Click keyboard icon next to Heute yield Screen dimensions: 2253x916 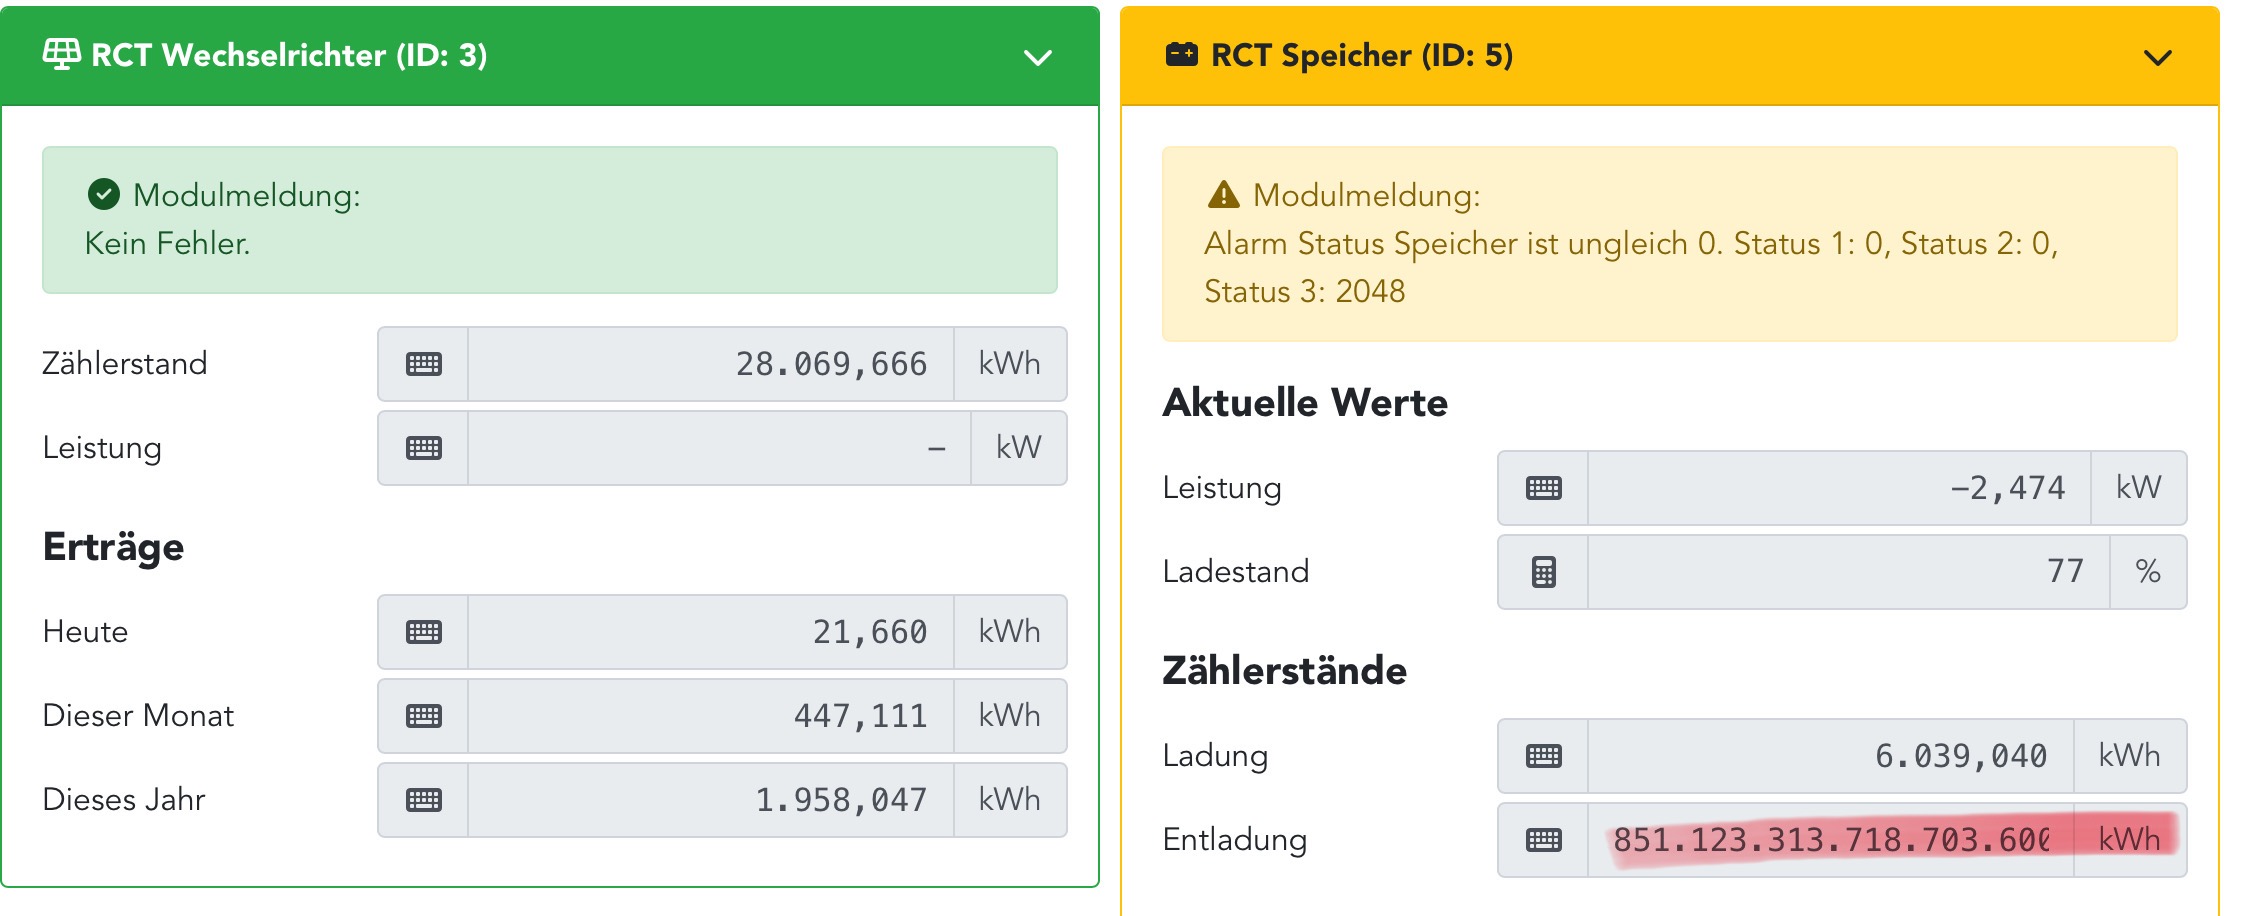[x=424, y=632]
